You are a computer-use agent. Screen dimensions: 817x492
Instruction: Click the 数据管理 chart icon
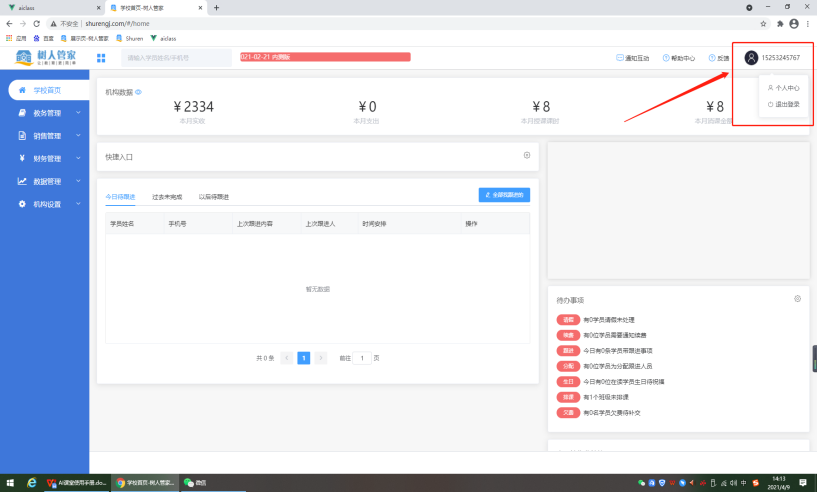[22, 181]
